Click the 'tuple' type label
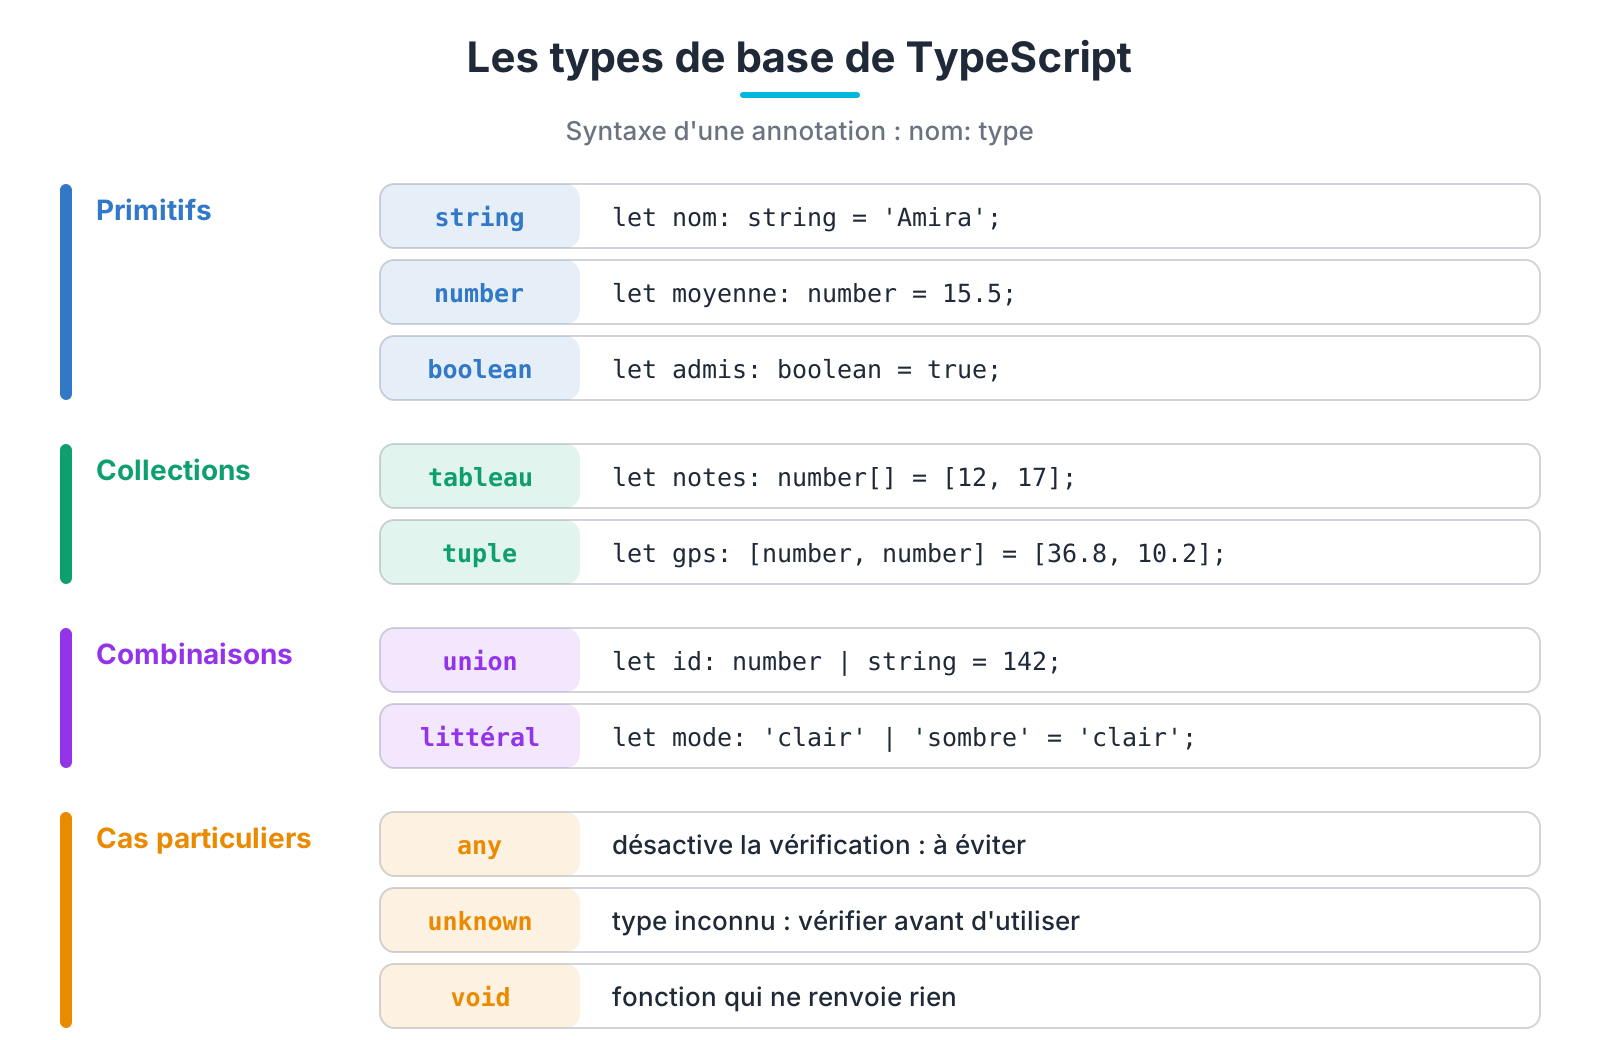The height and width of the screenshot is (1040, 1600). tap(480, 552)
